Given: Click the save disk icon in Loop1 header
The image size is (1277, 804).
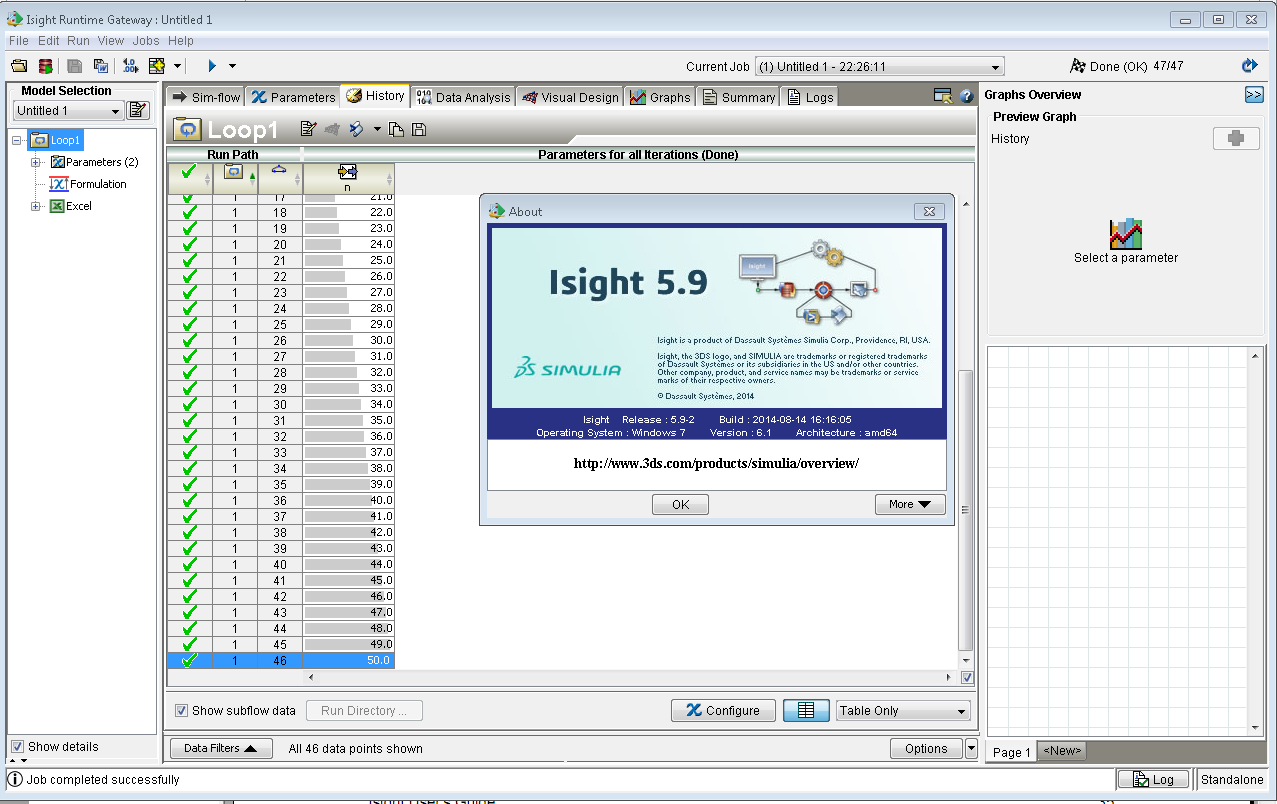Looking at the screenshot, I should [x=419, y=129].
